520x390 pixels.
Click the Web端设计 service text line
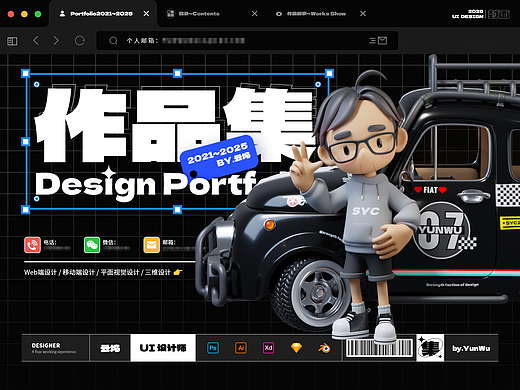pyautogui.click(x=97, y=272)
